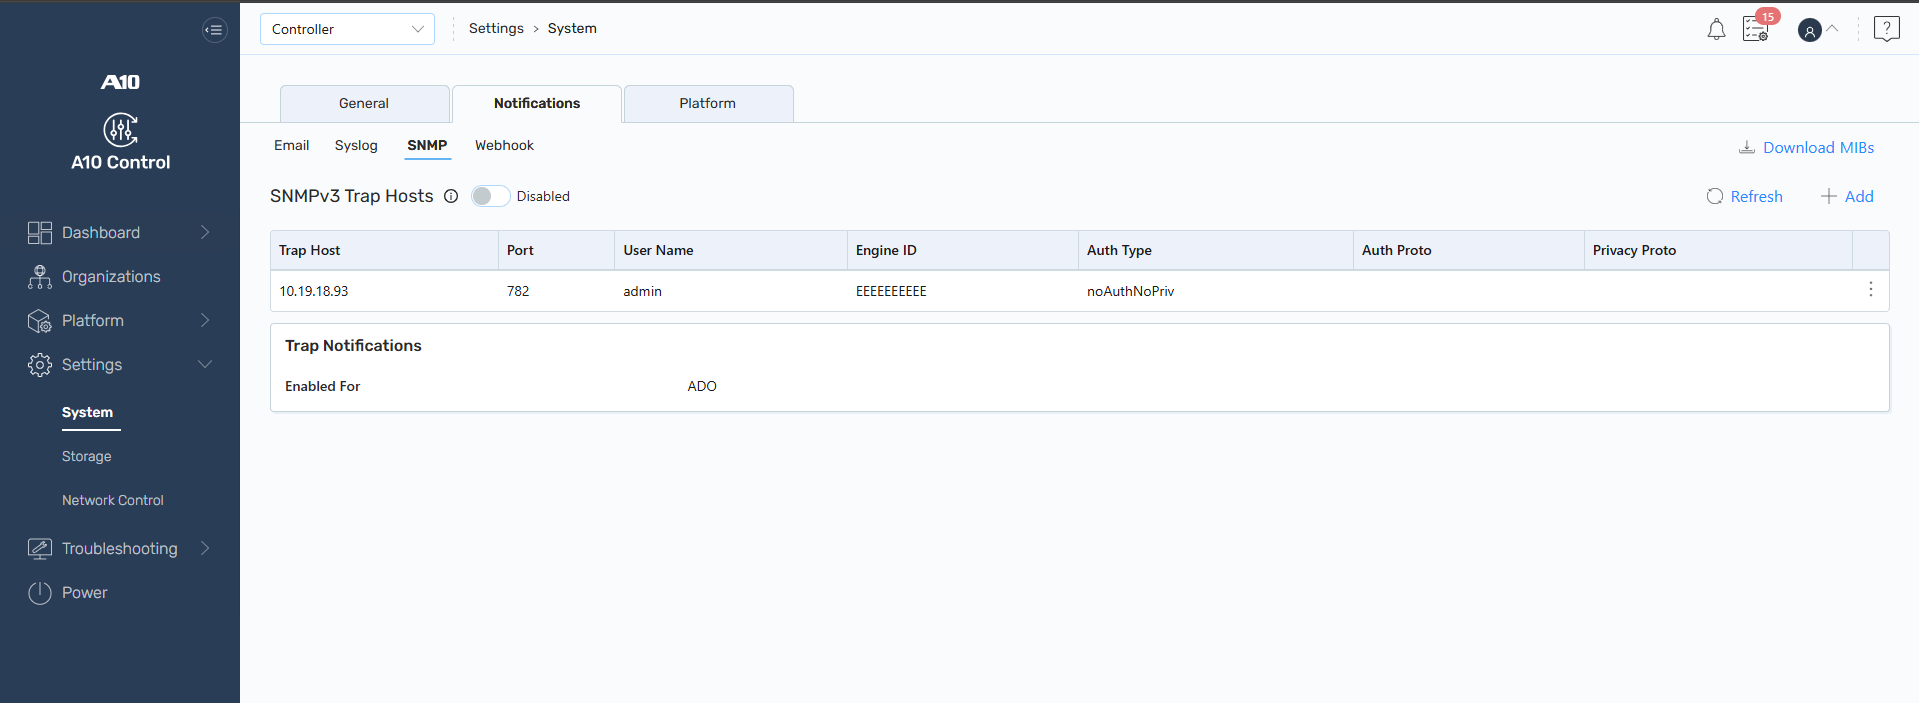Enable the SNMPv3 Trap Hosts toggle
This screenshot has height=703, width=1919.
(490, 196)
